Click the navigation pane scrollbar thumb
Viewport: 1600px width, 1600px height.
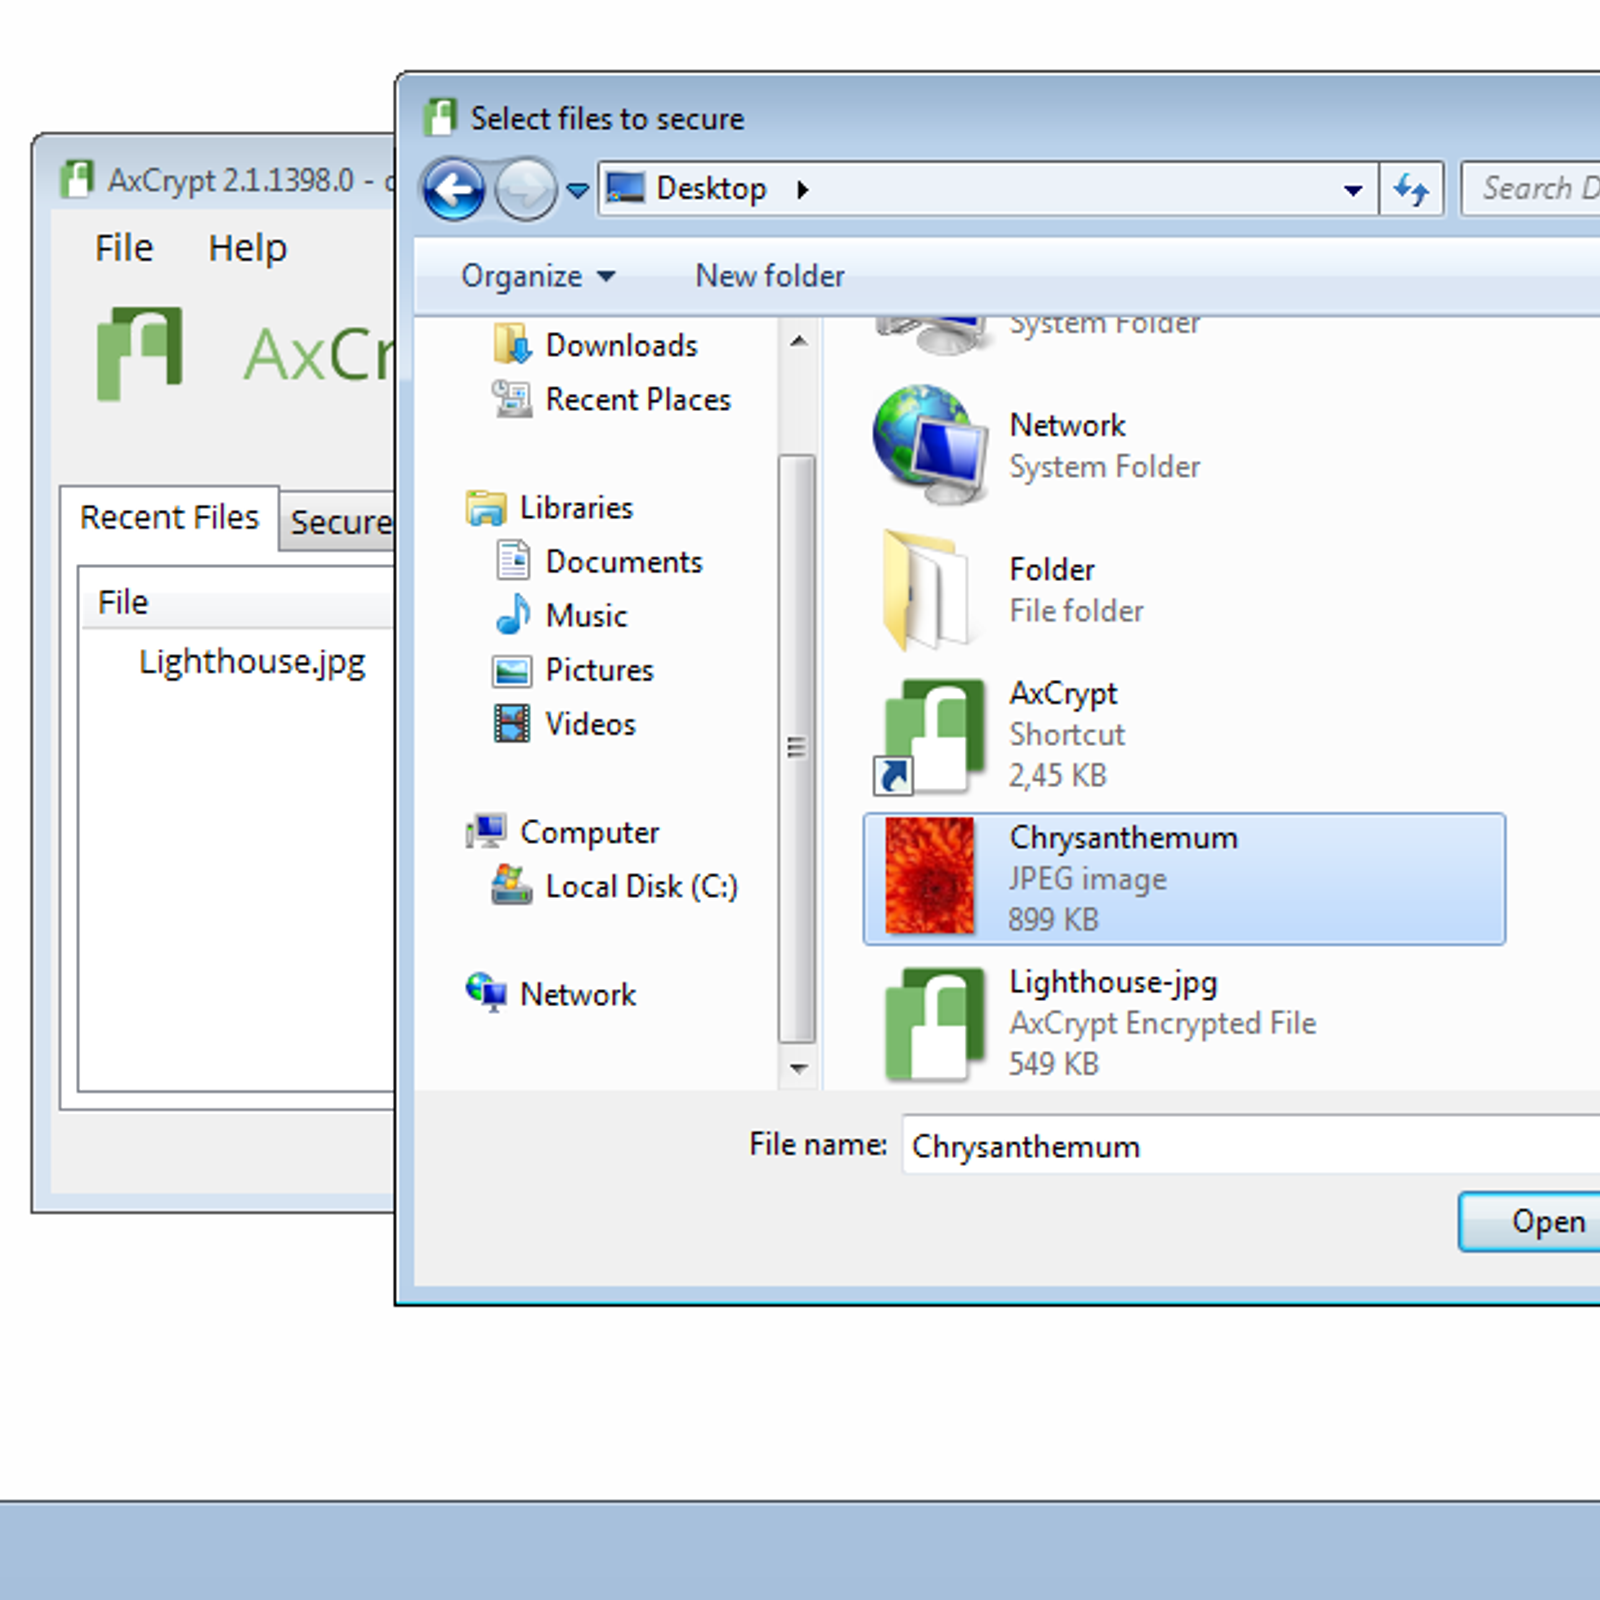(x=797, y=748)
